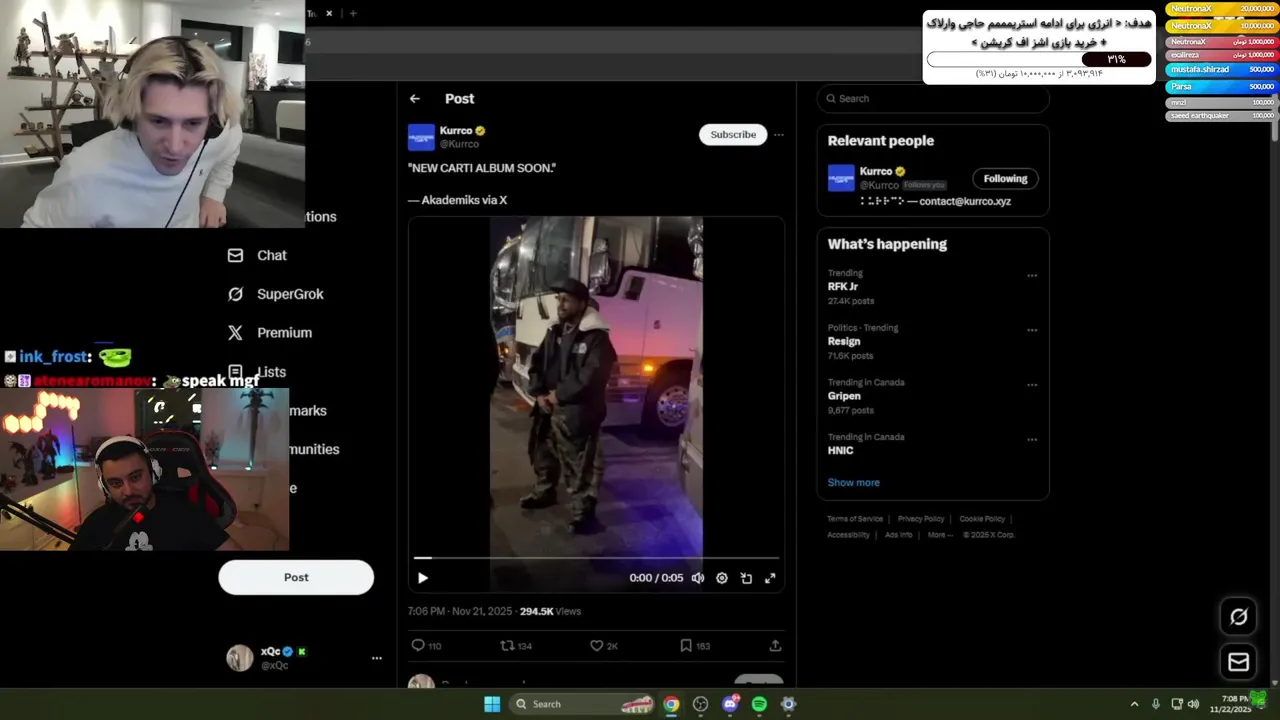
Task: Open Gripen trending topic
Action: (x=844, y=396)
